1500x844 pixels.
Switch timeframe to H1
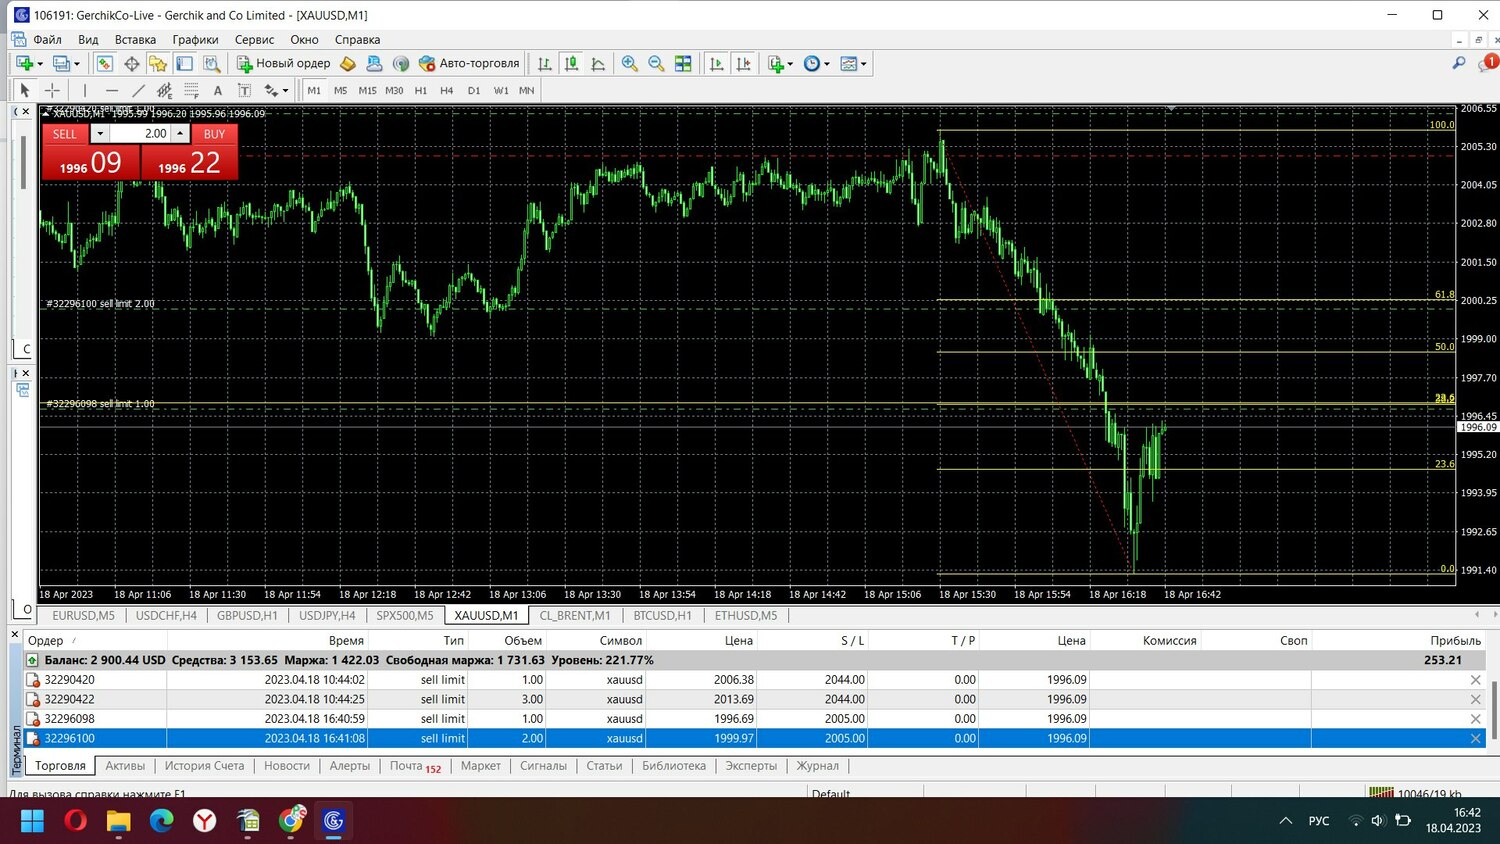tap(421, 90)
